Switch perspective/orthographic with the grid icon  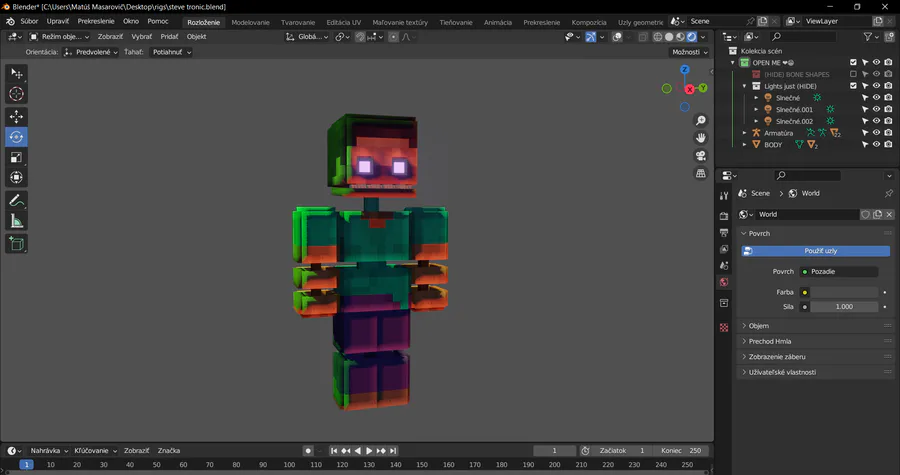coord(701,173)
